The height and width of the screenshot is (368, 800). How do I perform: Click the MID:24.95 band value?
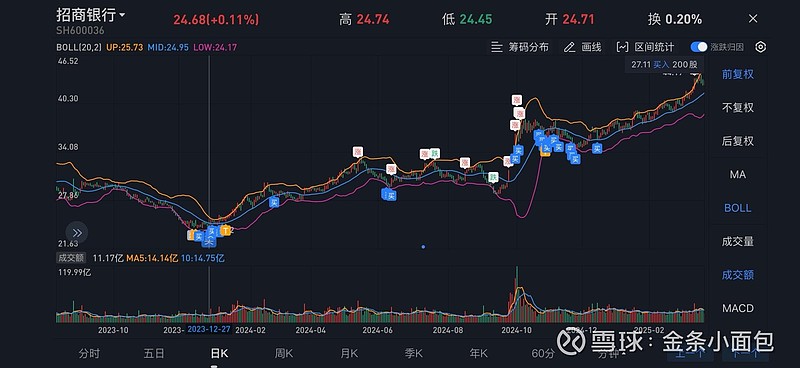click(x=168, y=47)
